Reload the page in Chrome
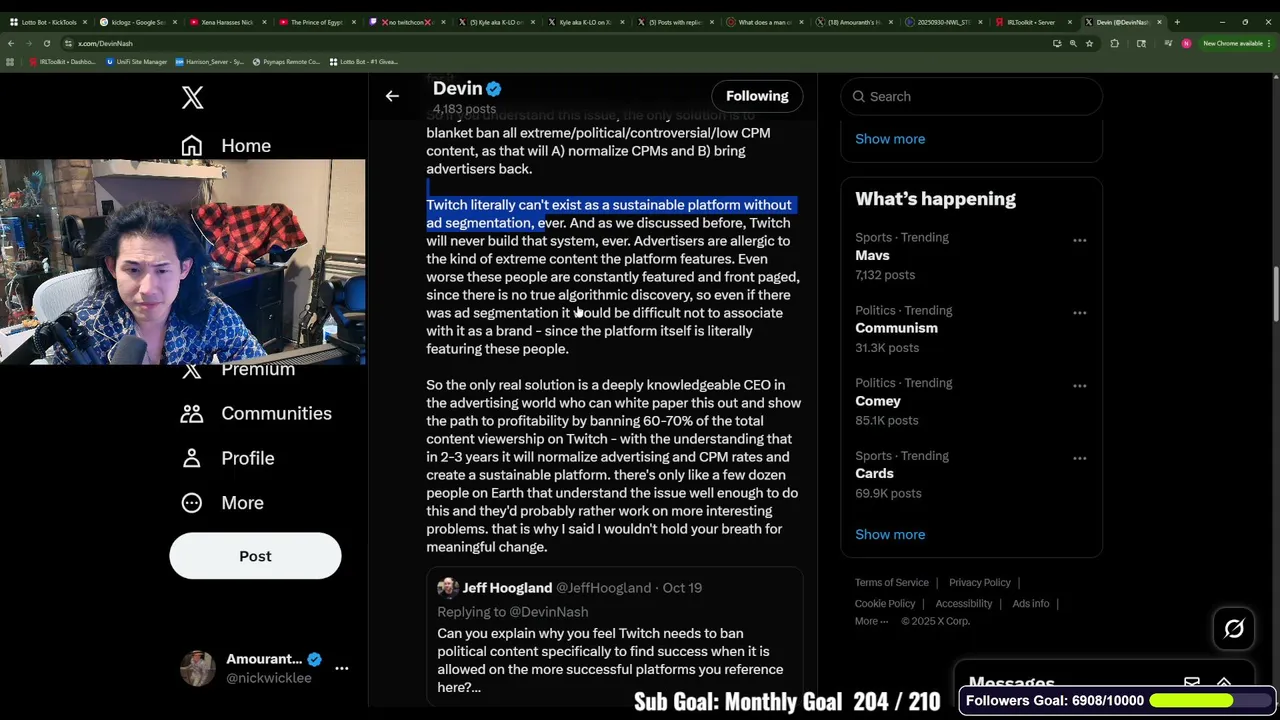This screenshot has height=720, width=1280. (47, 43)
